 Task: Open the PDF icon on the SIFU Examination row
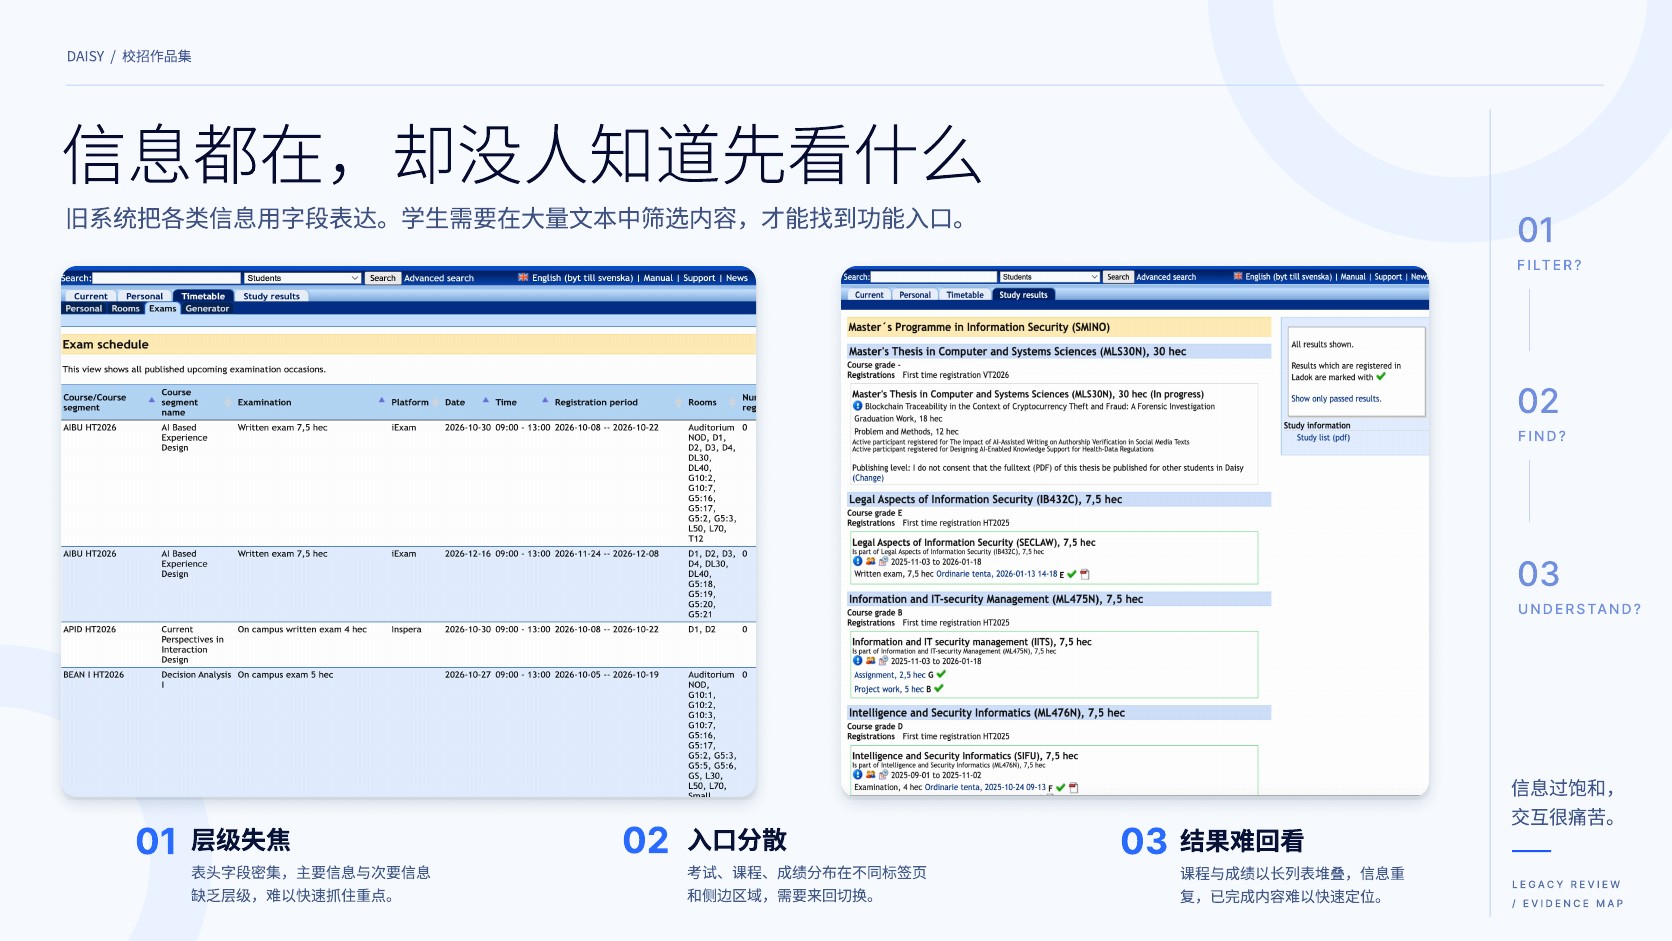pos(1074,787)
